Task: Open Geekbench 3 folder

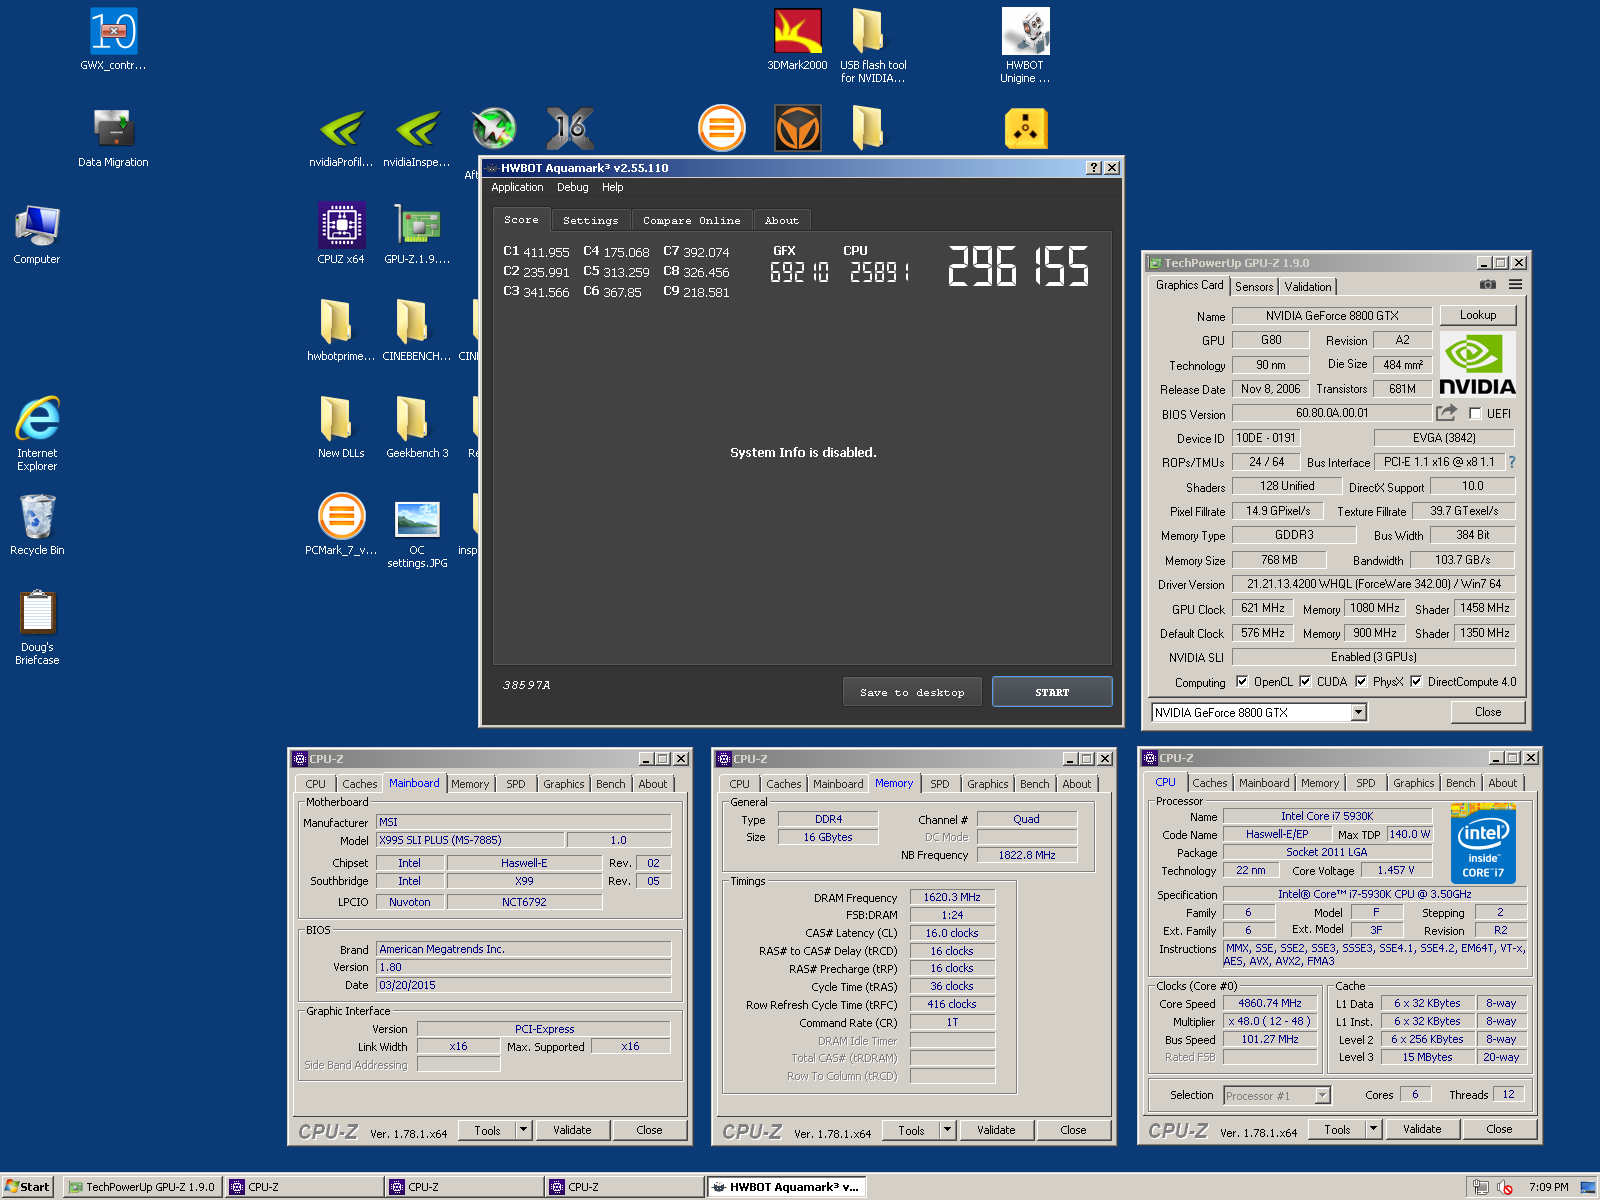Action: (417, 427)
